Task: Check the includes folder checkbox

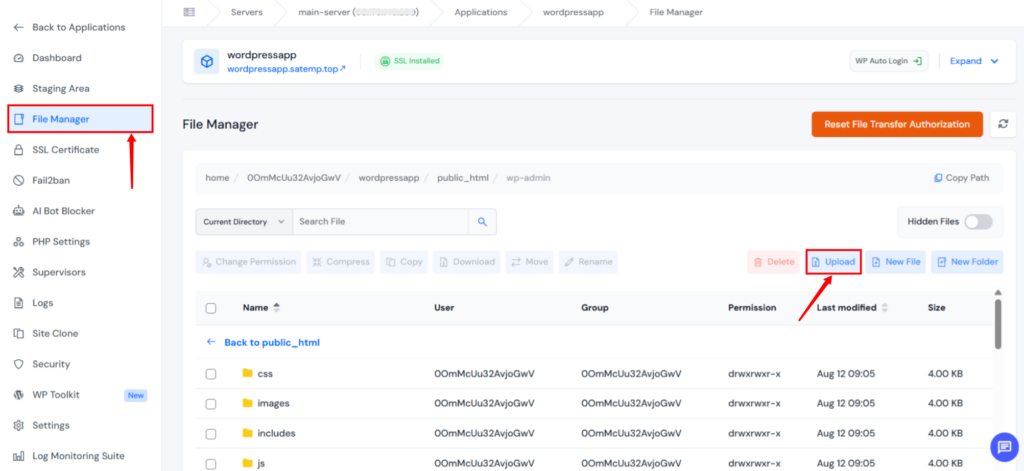Action: [211, 434]
